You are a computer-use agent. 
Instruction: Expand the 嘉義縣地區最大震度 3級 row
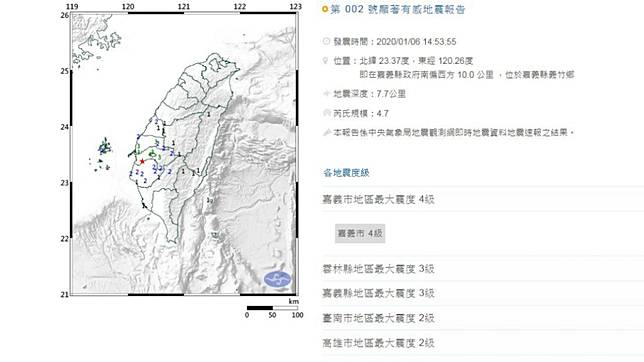coord(483,293)
